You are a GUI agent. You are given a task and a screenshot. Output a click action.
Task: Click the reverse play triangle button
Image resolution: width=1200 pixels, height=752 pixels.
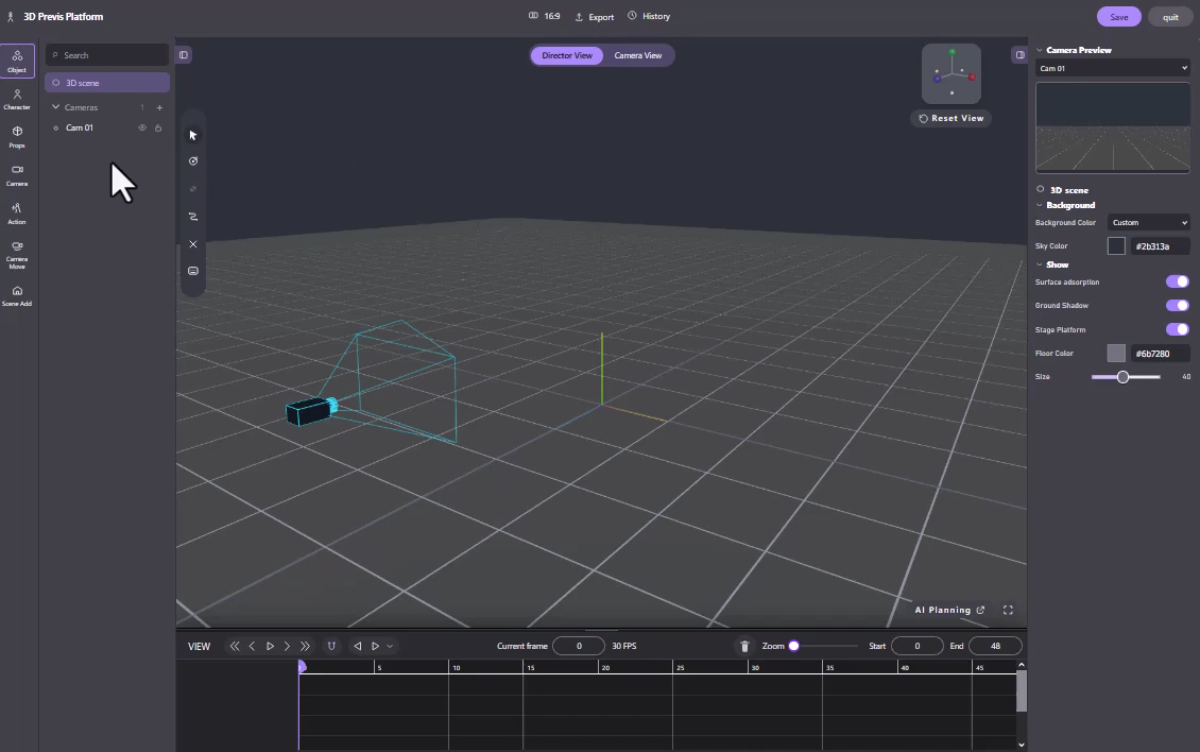click(358, 646)
